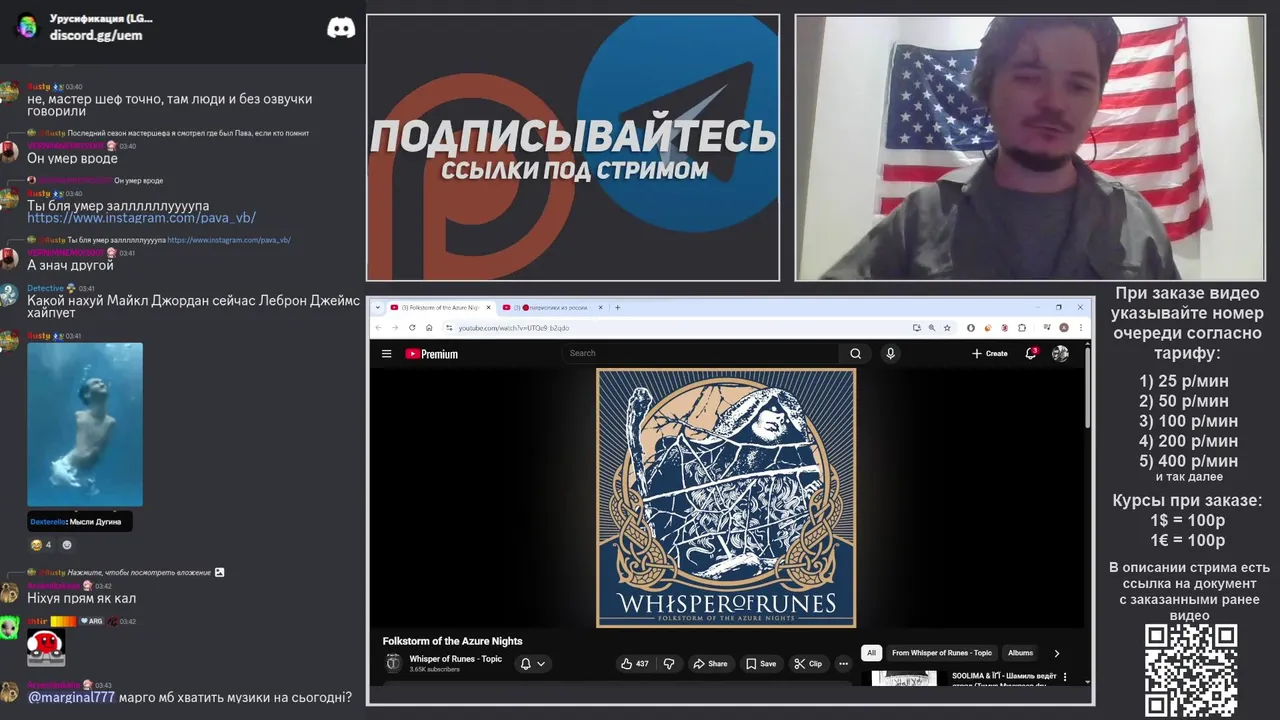Switch to the second browser tab
Image resolution: width=1280 pixels, height=720 pixels.
[551, 307]
